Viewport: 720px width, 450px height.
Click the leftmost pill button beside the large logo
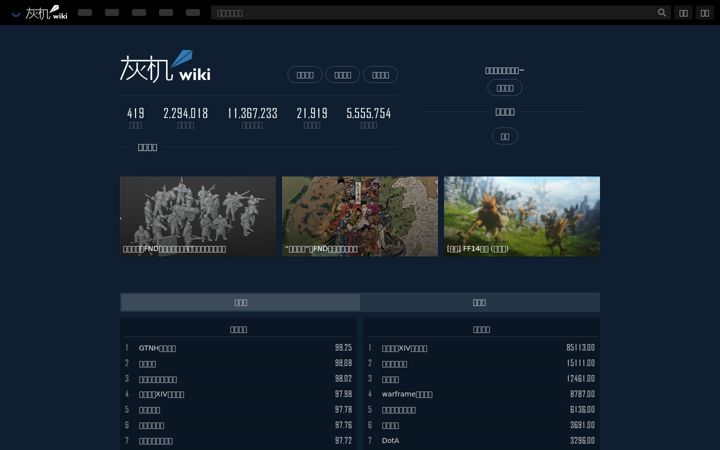(x=305, y=75)
